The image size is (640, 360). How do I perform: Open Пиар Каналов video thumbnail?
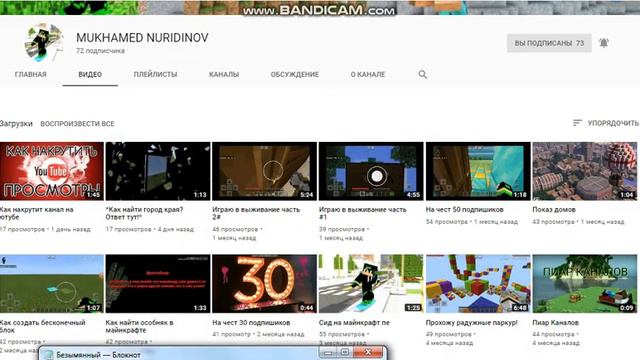click(x=584, y=284)
